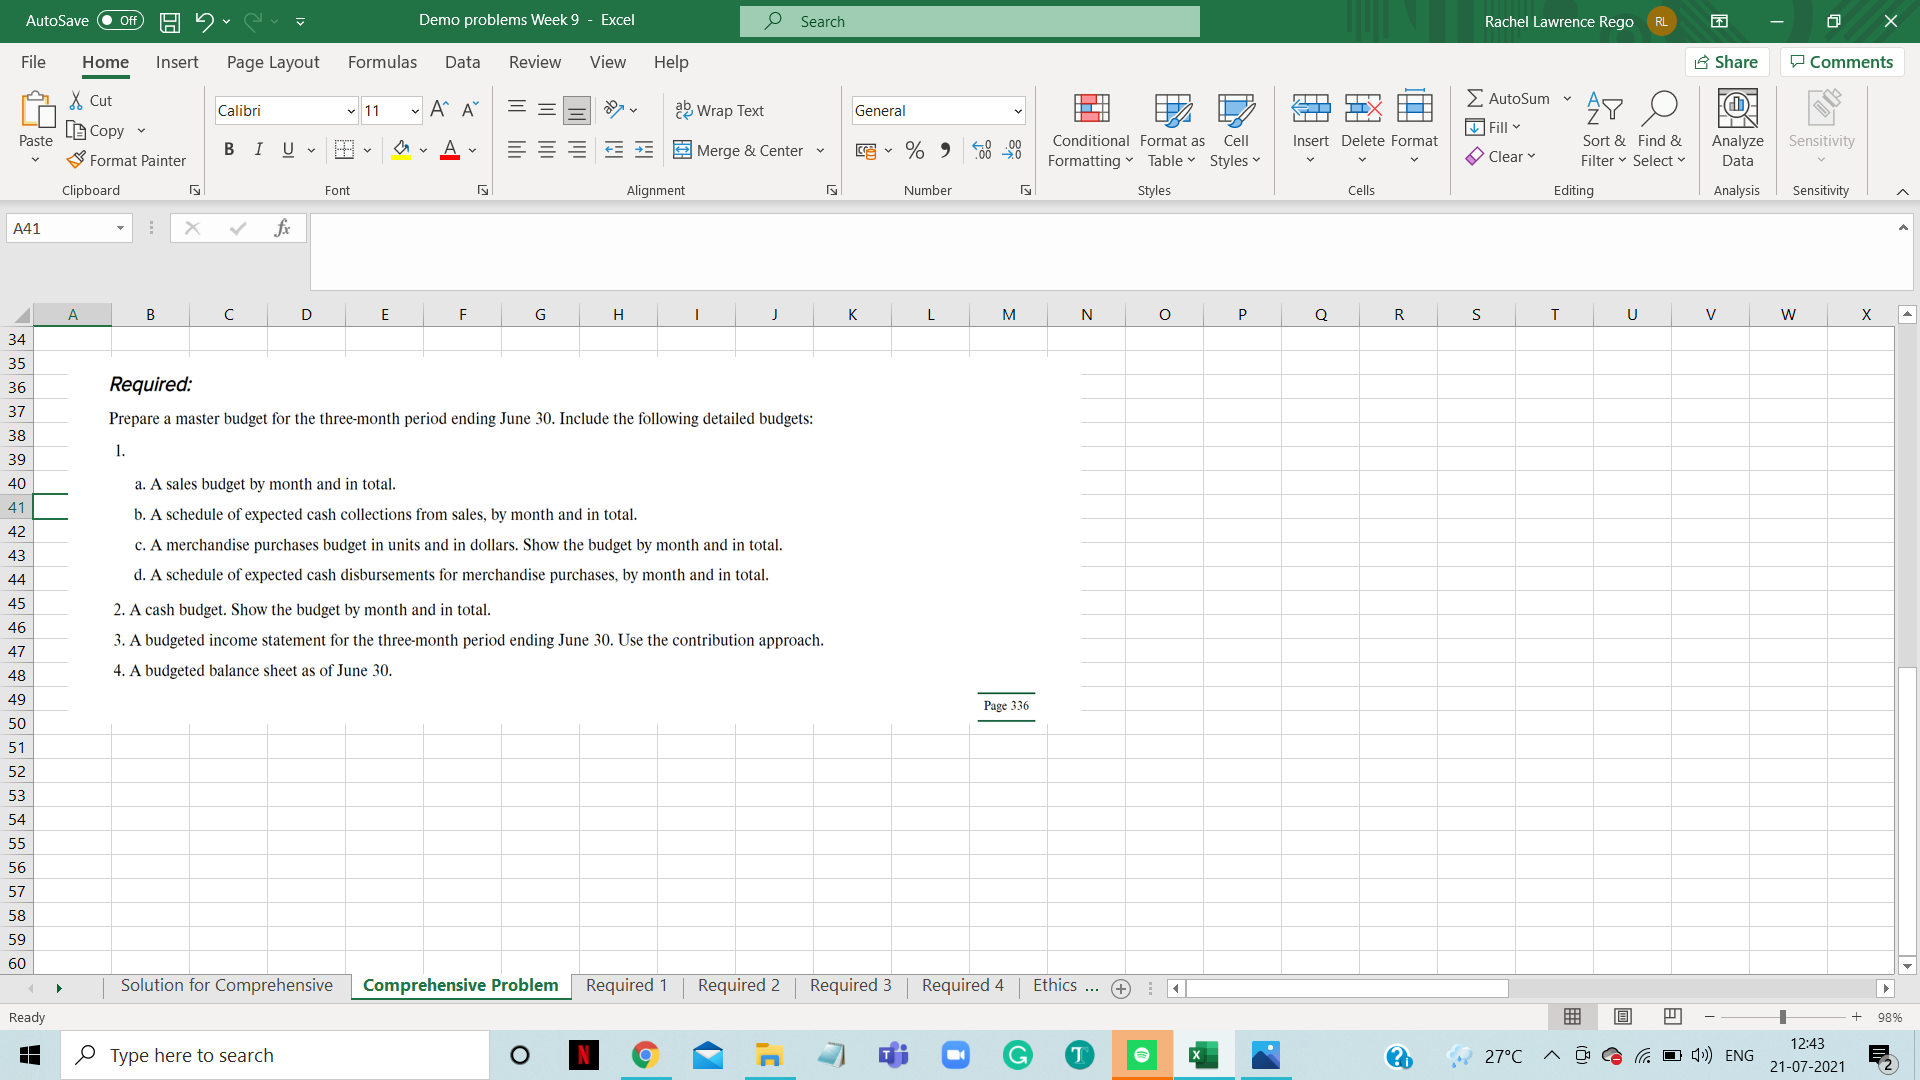Click the Format Painter brush icon

point(76,160)
